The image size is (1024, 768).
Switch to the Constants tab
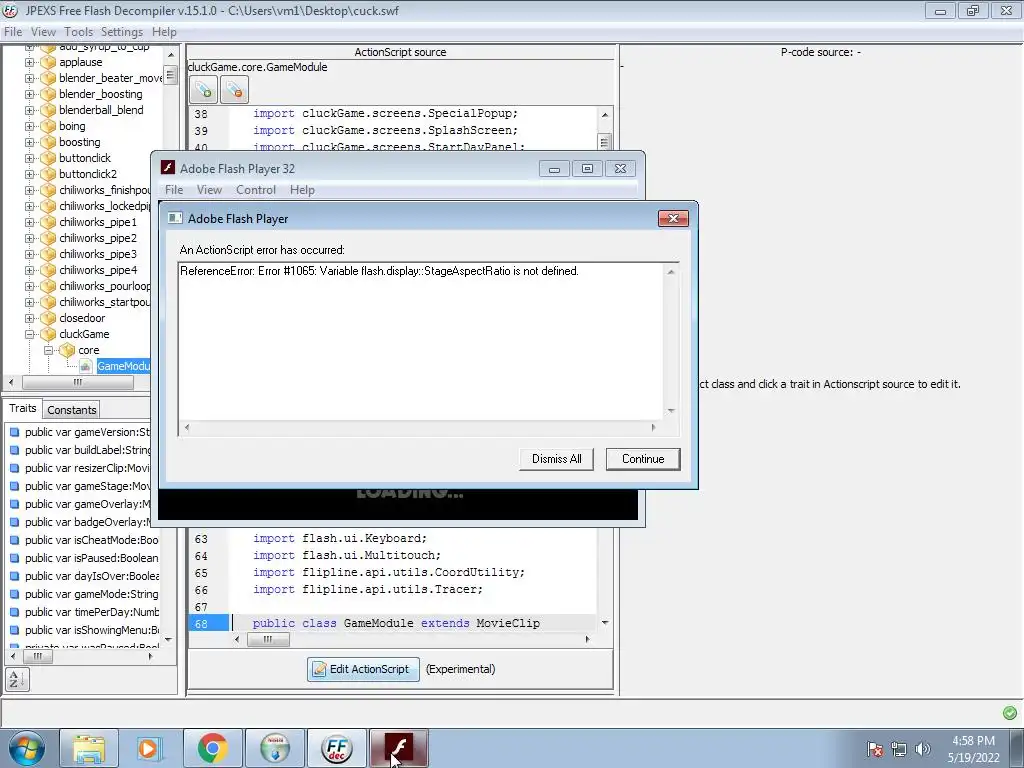72,410
